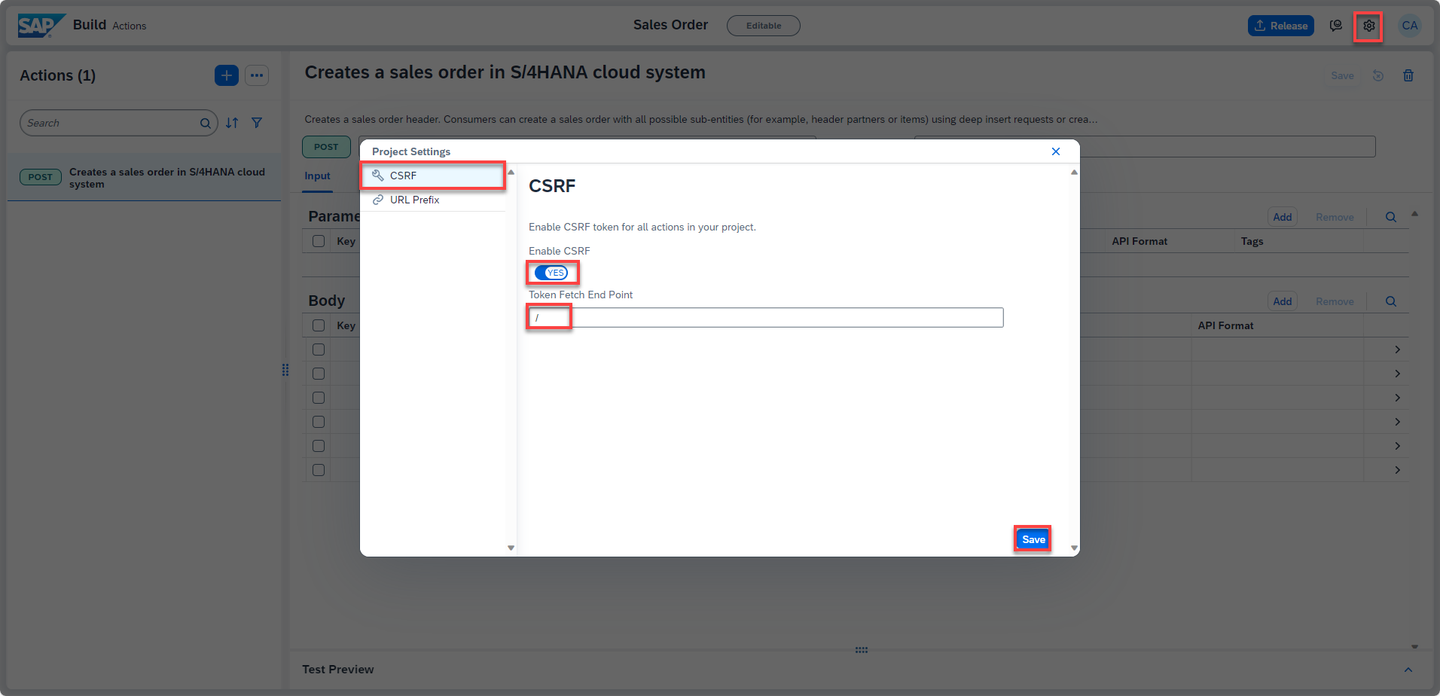Expand the Test Preview panel
This screenshot has width=1440, height=696.
(1408, 670)
